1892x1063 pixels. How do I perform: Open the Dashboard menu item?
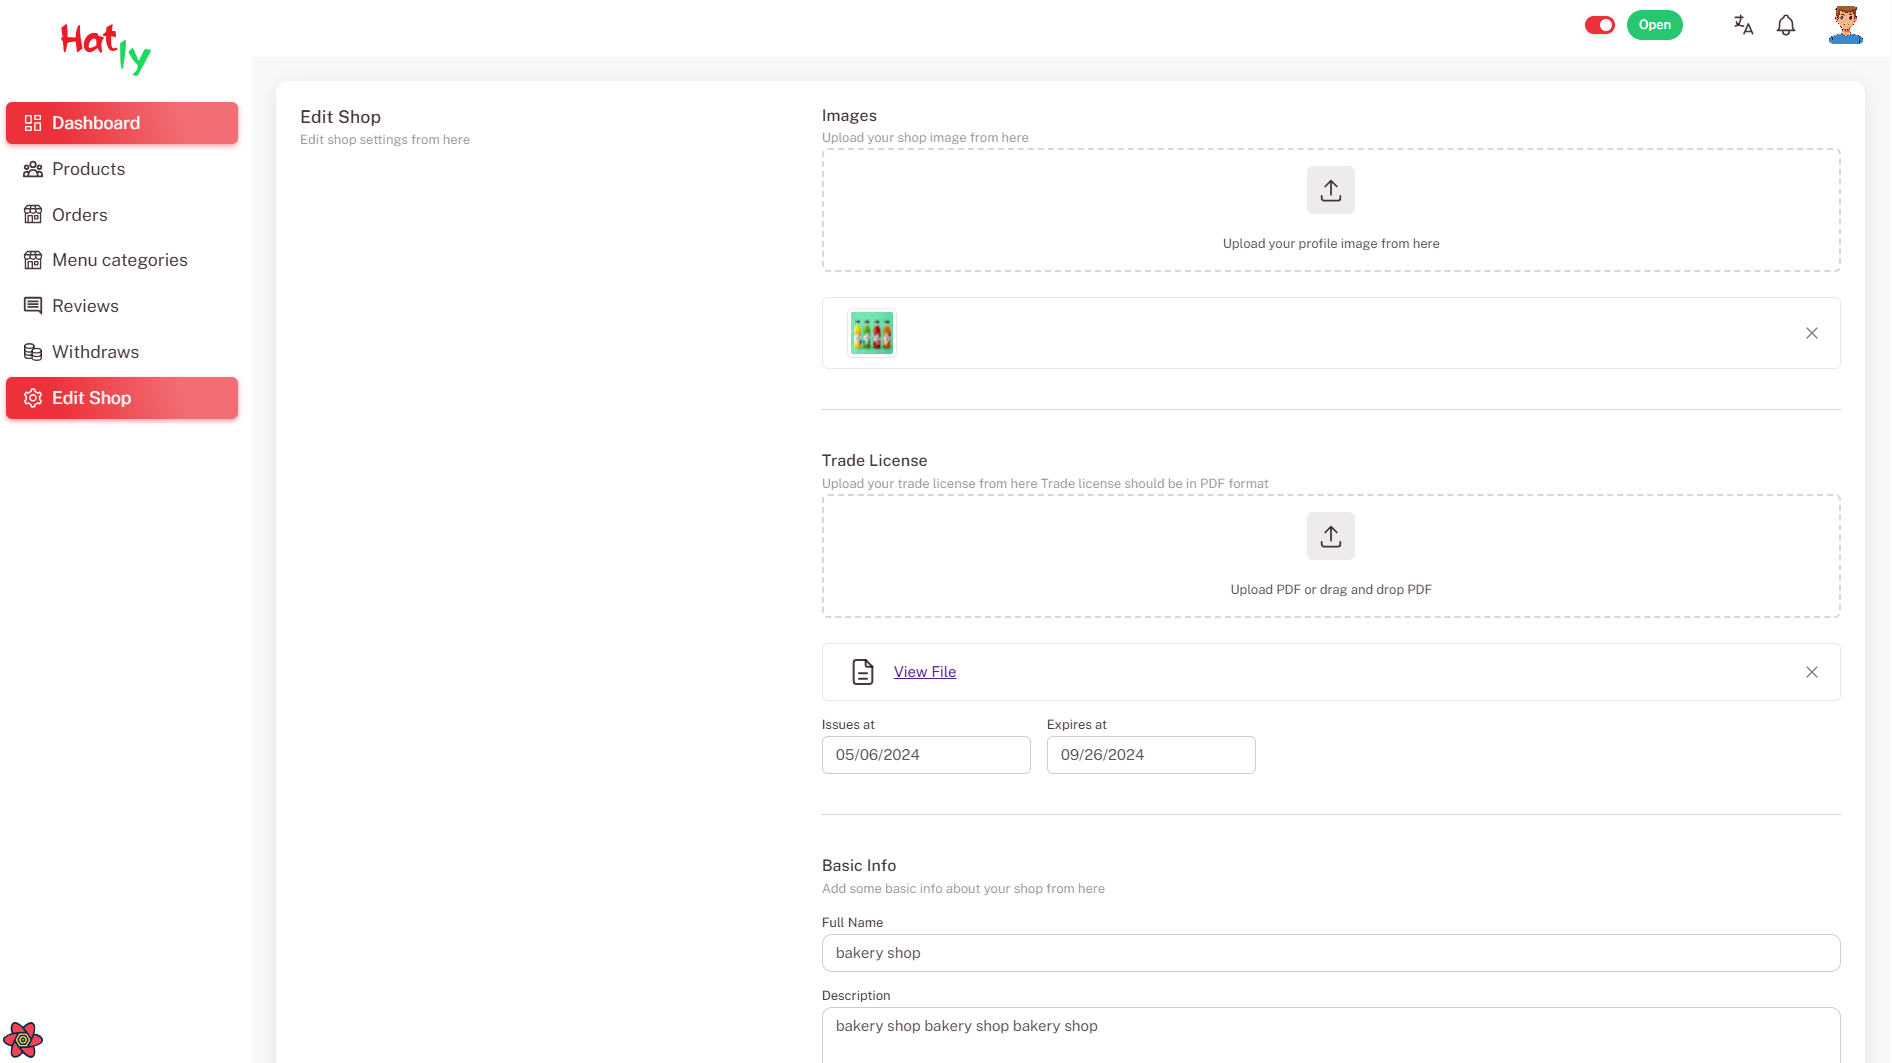click(122, 123)
